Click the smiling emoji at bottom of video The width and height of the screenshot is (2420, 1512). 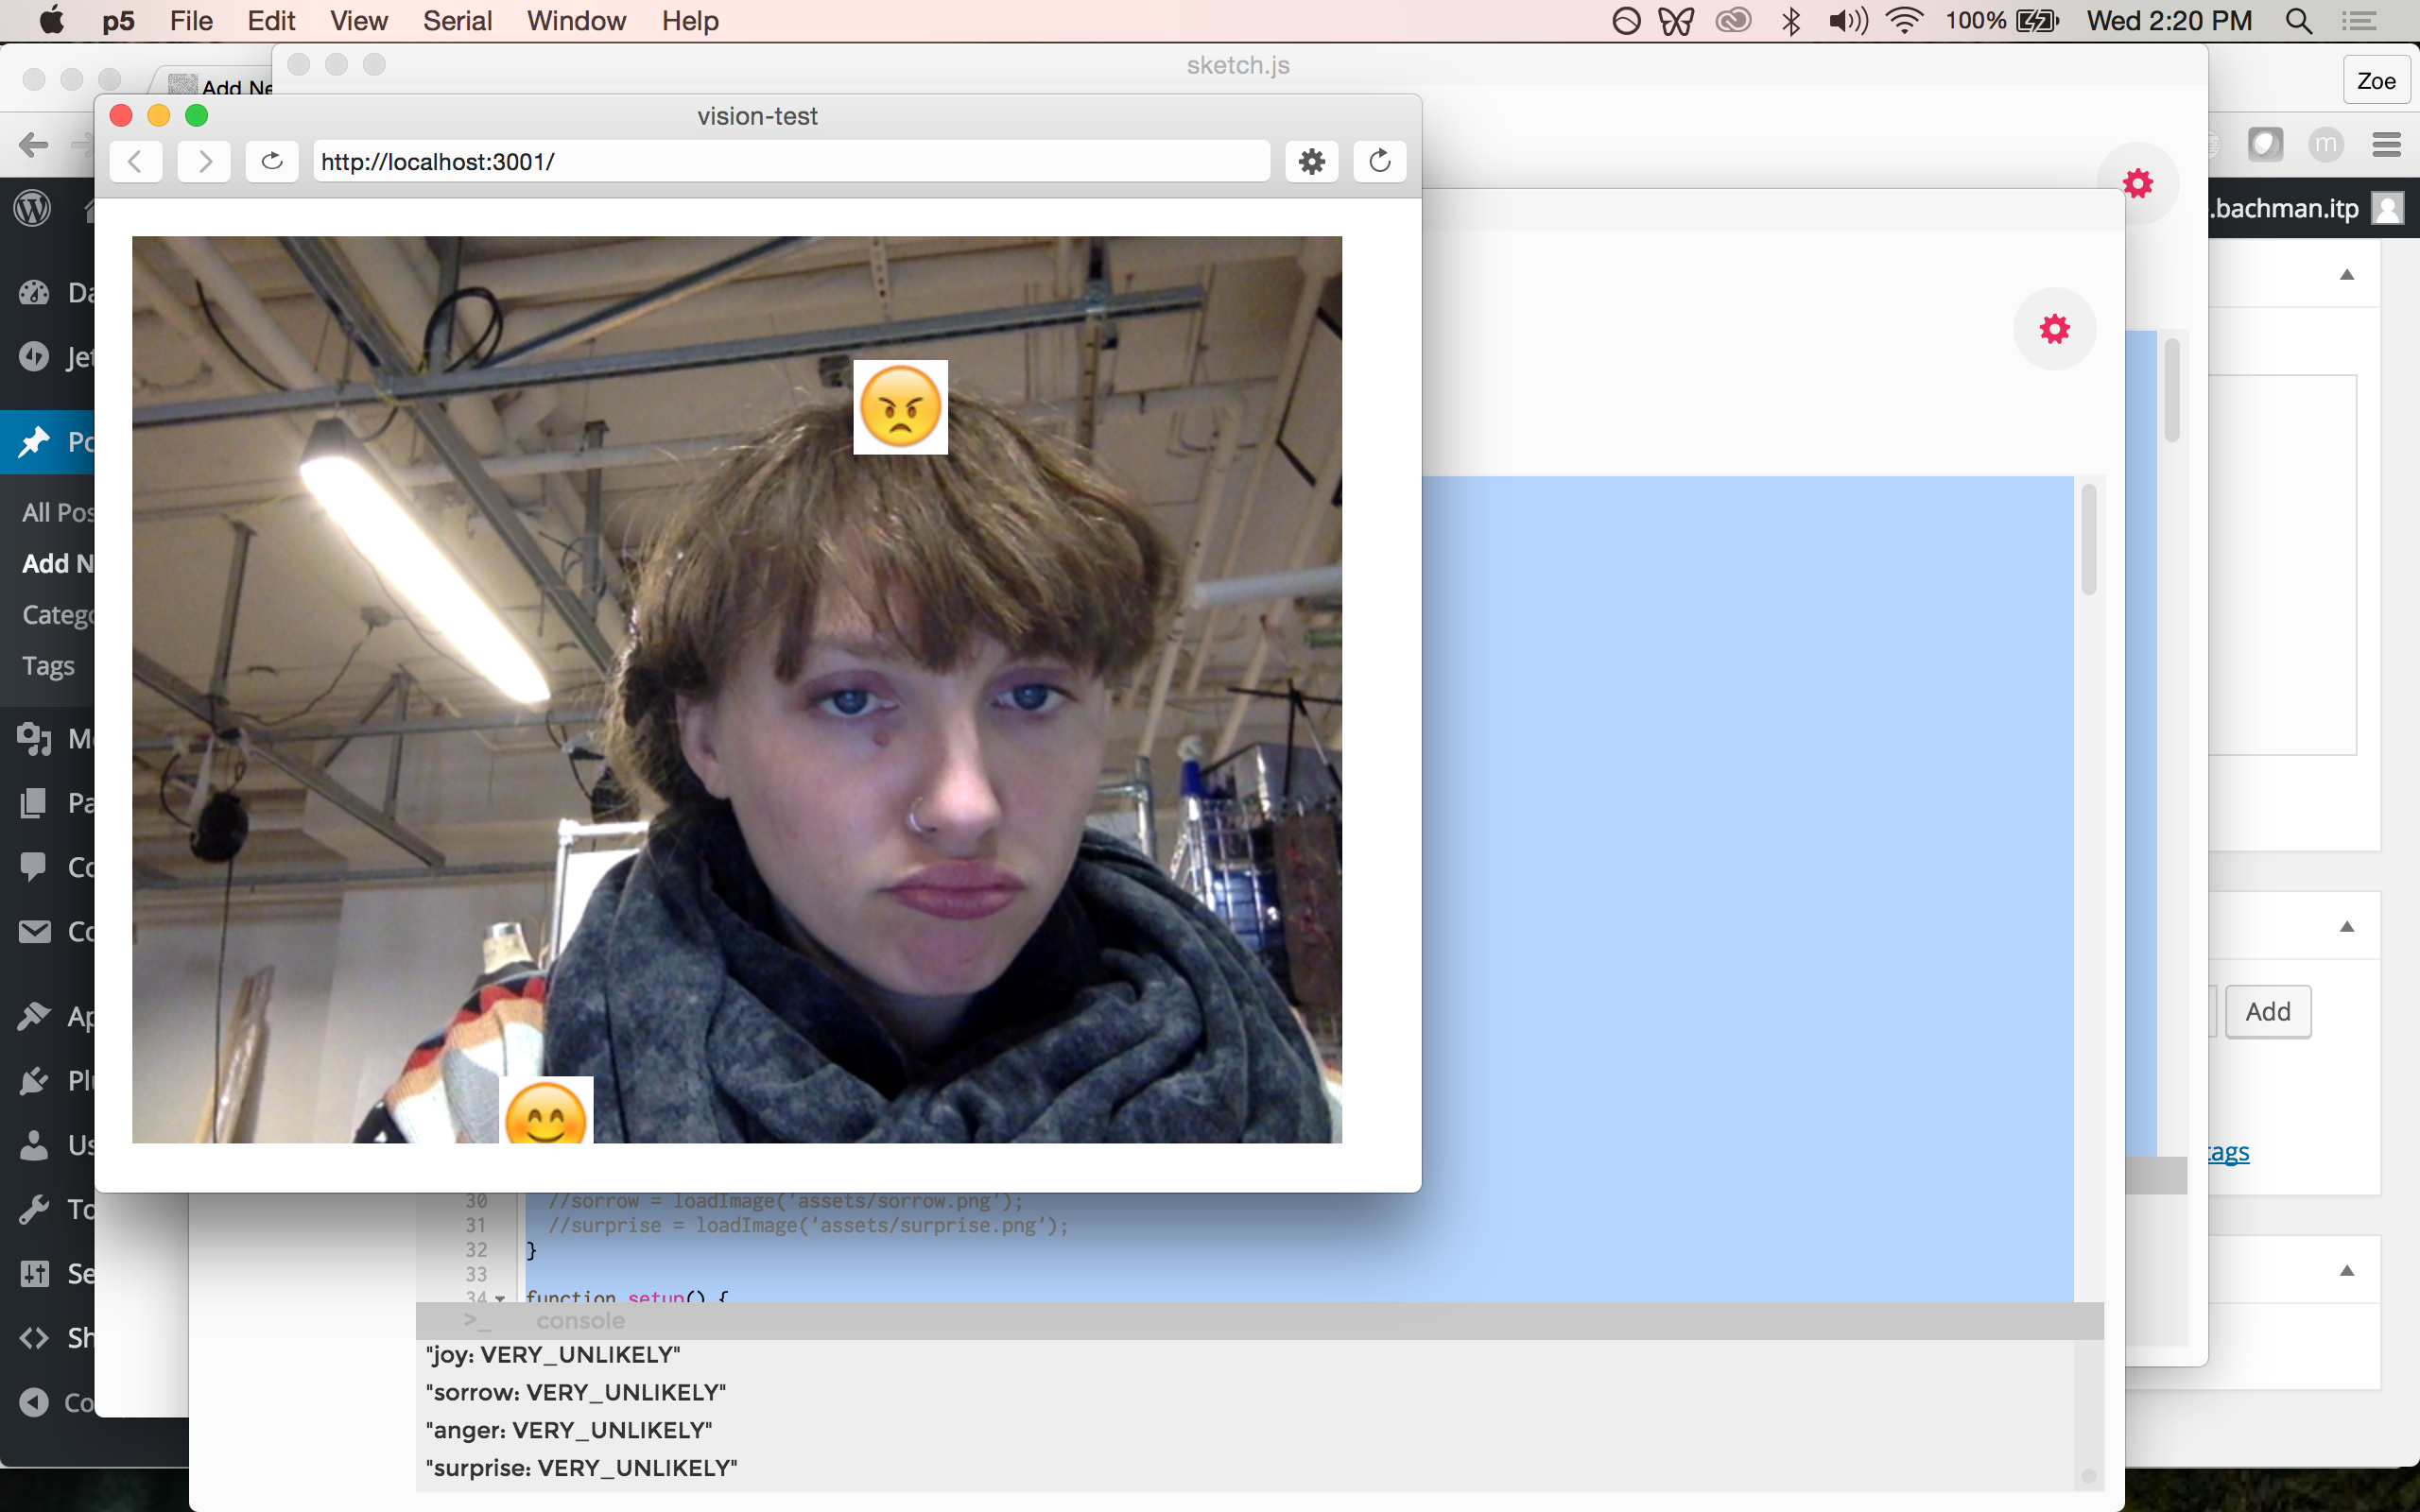coord(546,1110)
